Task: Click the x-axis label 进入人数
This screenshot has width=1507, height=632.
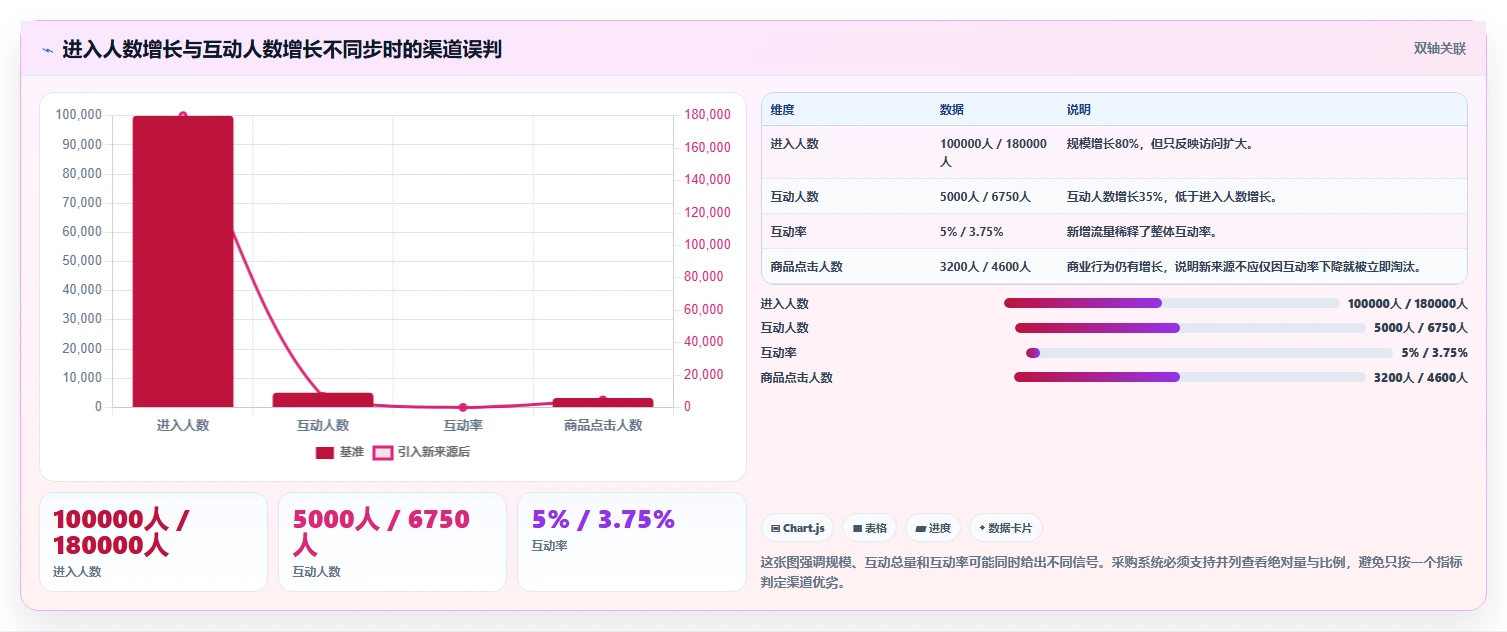Action: [183, 425]
